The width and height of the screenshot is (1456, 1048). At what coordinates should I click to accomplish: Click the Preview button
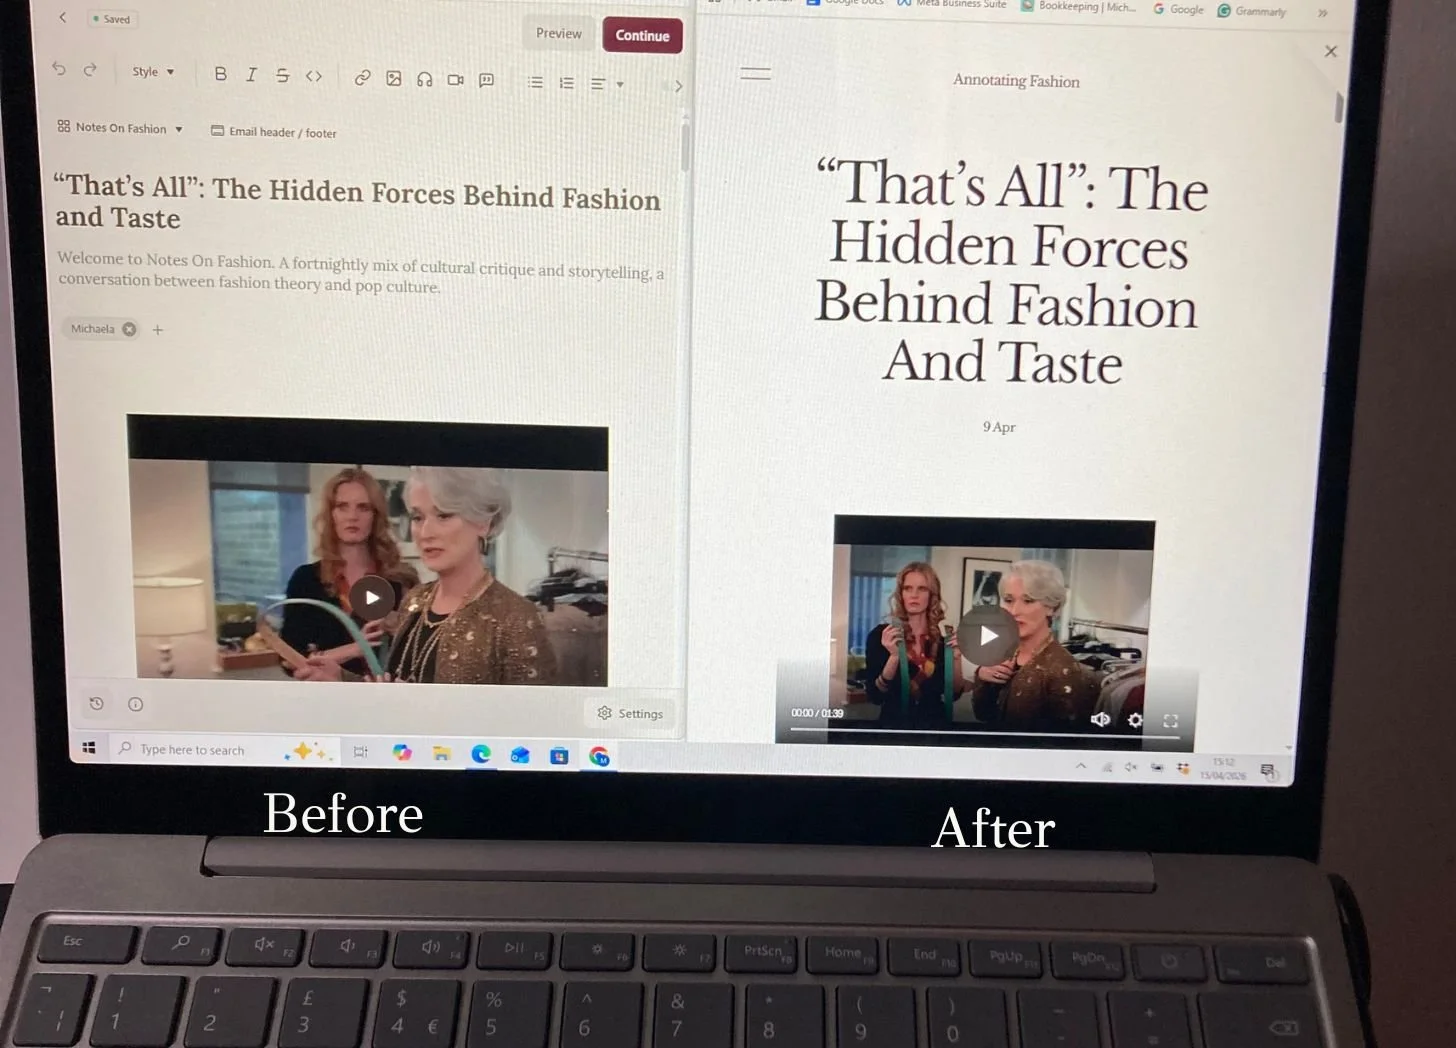click(x=558, y=33)
